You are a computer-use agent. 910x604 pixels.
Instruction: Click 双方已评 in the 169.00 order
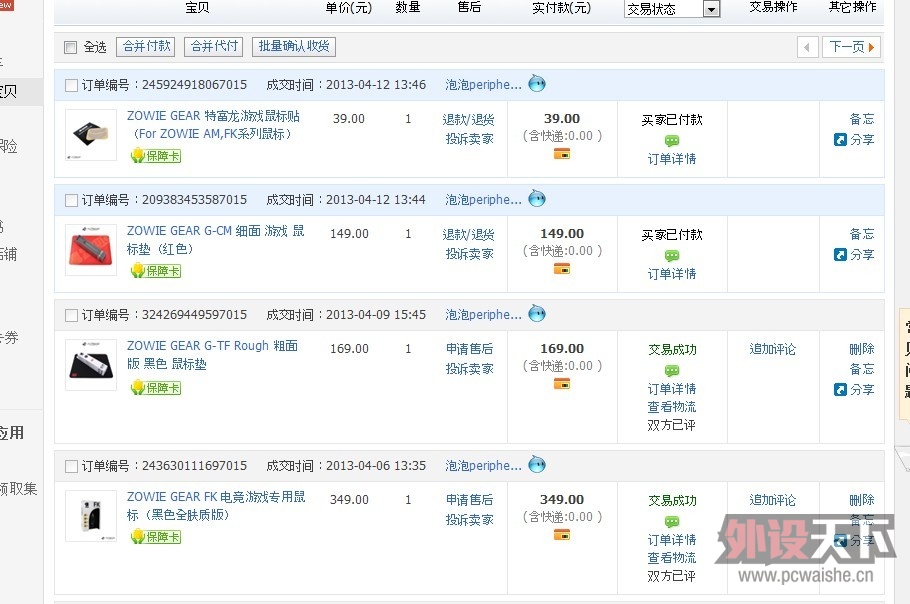671,425
